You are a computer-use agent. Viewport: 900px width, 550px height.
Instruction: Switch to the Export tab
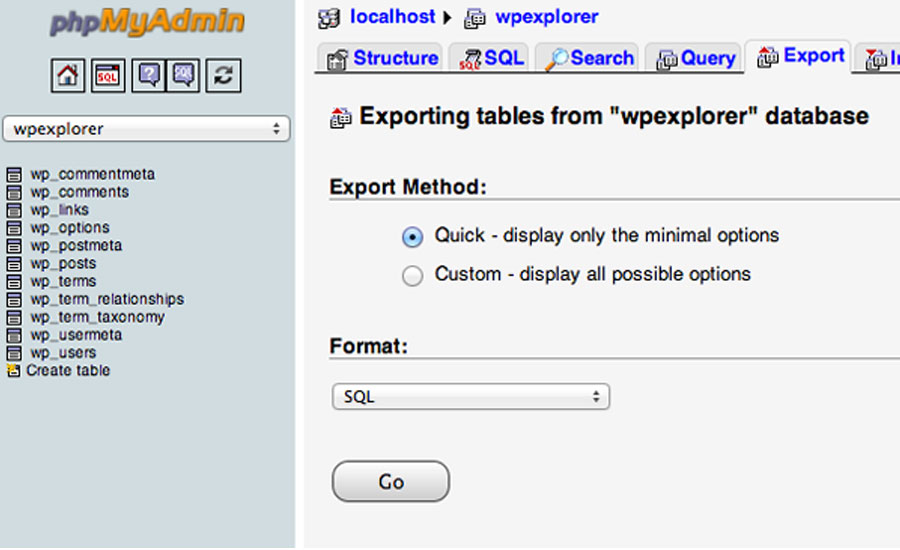tap(798, 56)
